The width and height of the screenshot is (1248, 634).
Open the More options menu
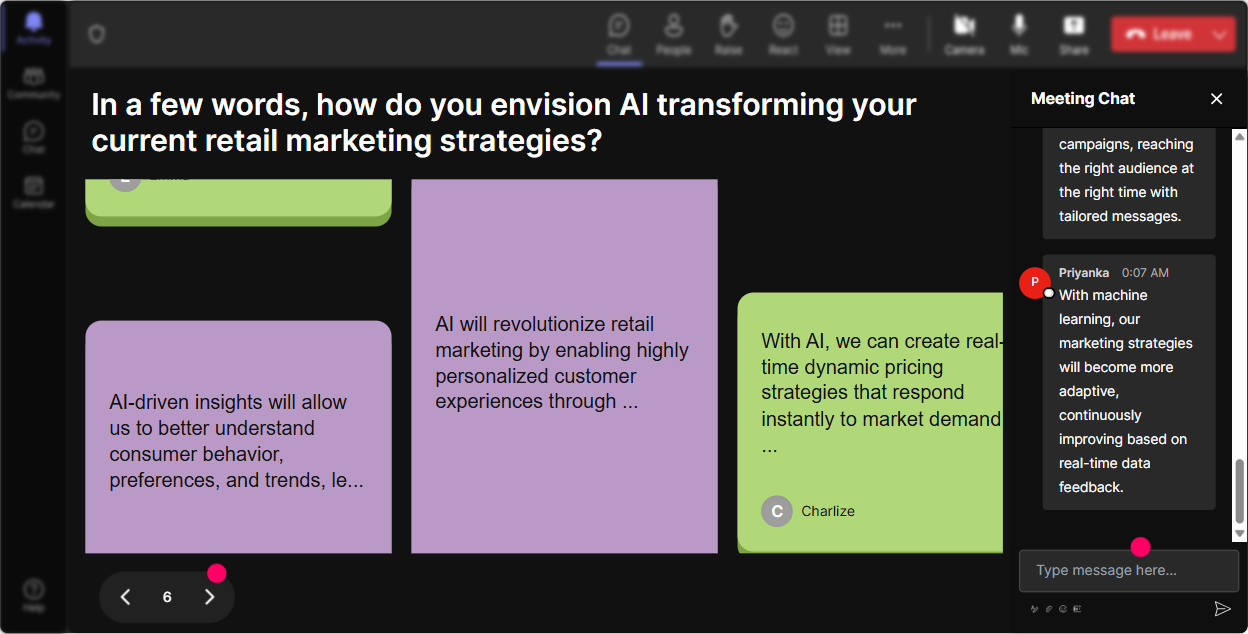click(893, 34)
